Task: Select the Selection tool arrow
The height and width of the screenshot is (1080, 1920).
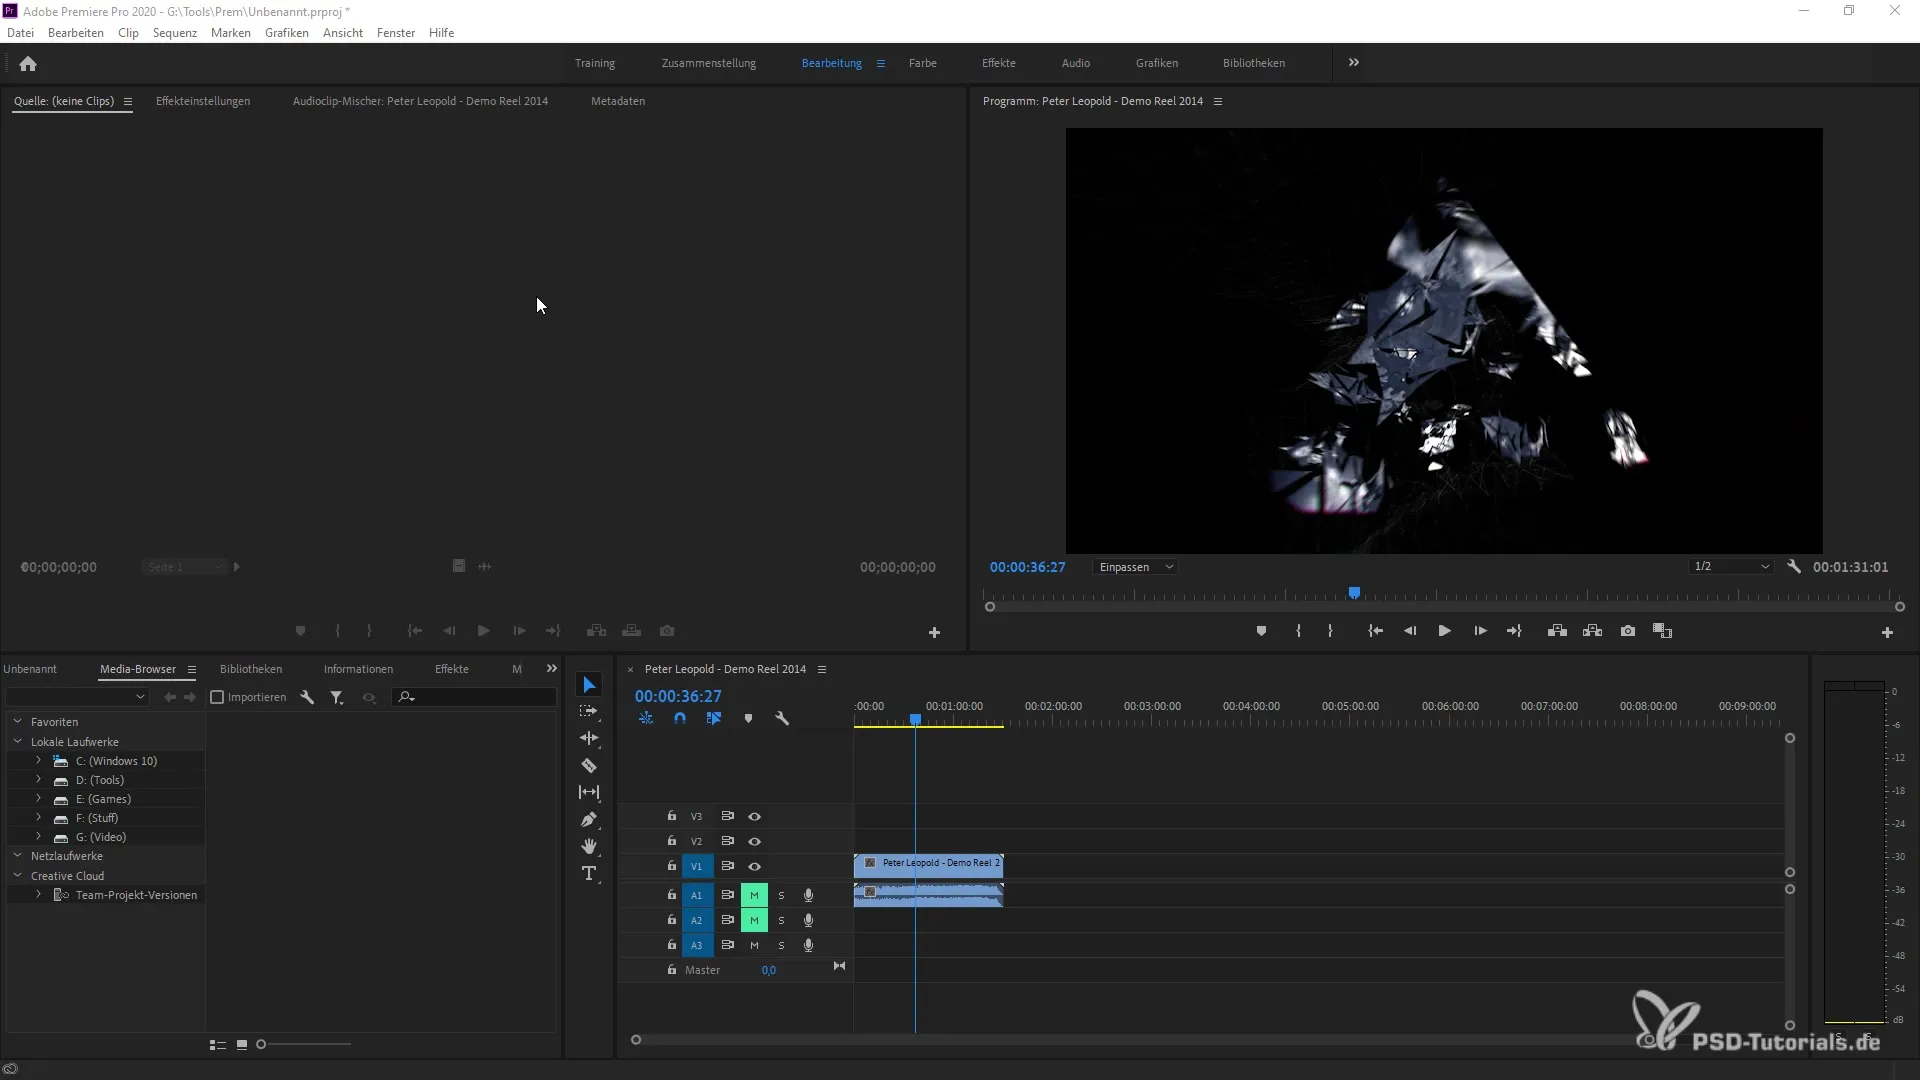Action: pos(589,685)
